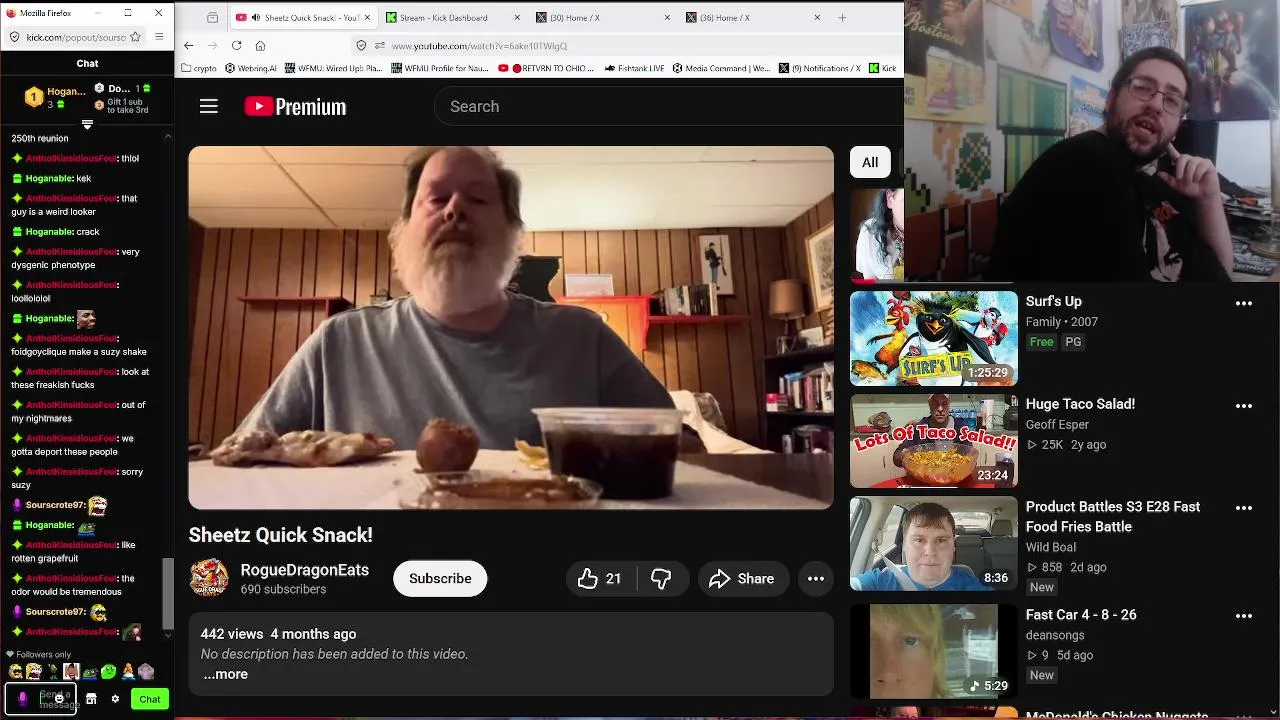Screen dimensions: 1280x720
Task: Open RogueDragonEats channel name link
Action: (305, 570)
